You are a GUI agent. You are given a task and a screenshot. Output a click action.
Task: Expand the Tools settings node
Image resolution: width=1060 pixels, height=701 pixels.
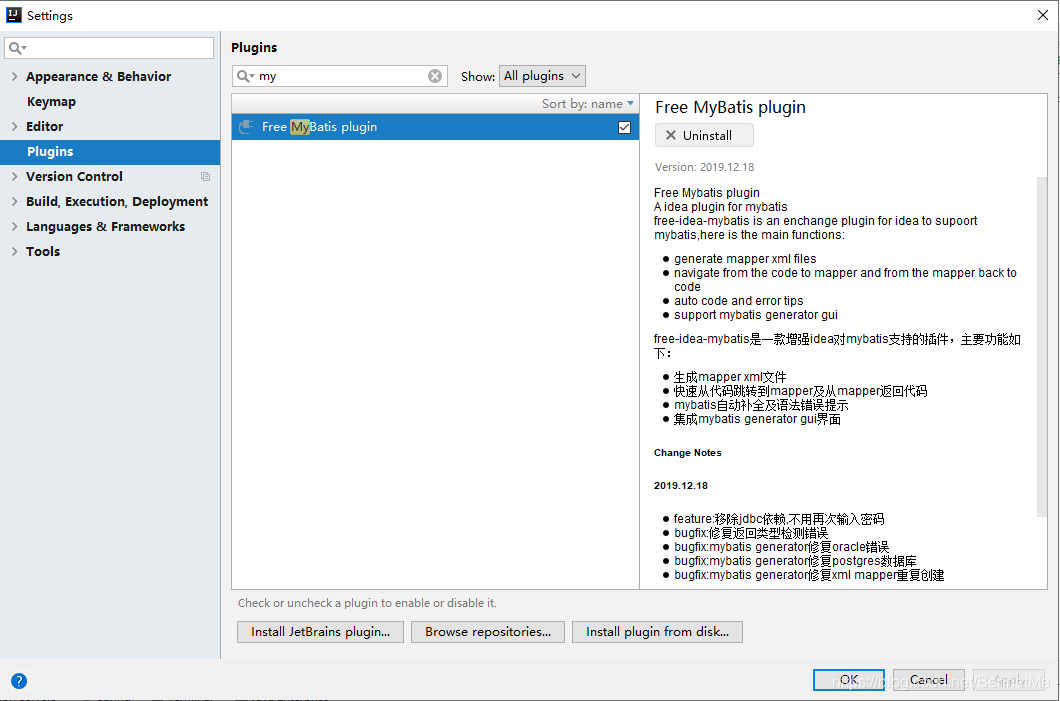pos(14,251)
